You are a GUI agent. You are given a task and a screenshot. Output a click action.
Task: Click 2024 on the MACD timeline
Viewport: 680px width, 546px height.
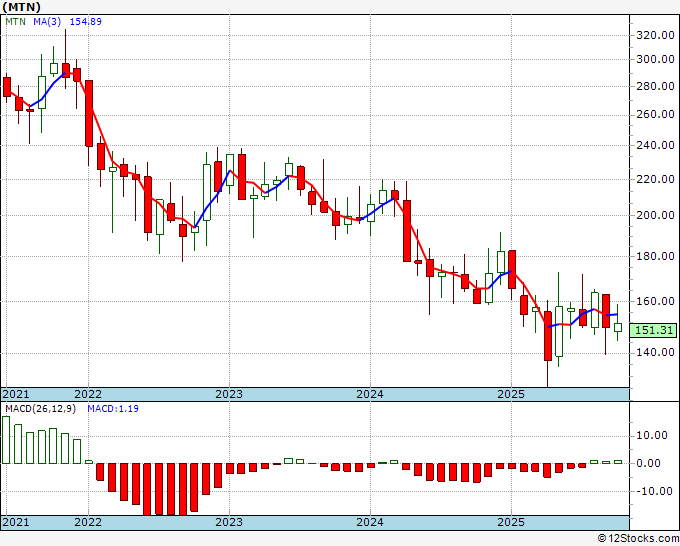pyautogui.click(x=370, y=522)
